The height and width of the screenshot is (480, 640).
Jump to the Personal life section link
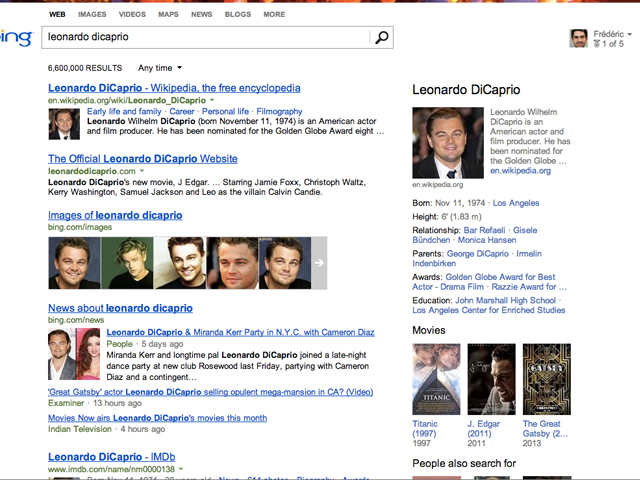pos(225,111)
